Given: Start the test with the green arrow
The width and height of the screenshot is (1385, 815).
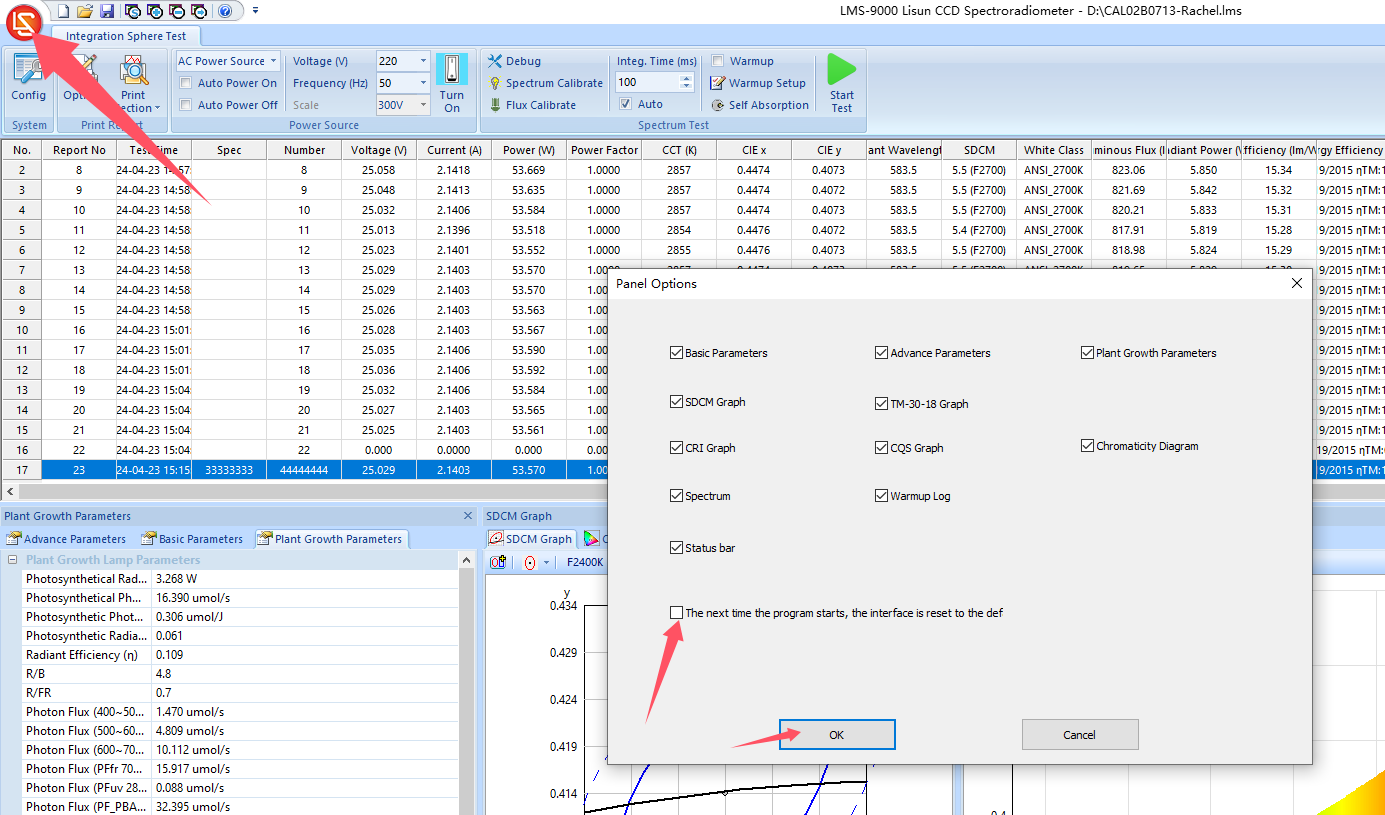Looking at the screenshot, I should click(x=841, y=82).
